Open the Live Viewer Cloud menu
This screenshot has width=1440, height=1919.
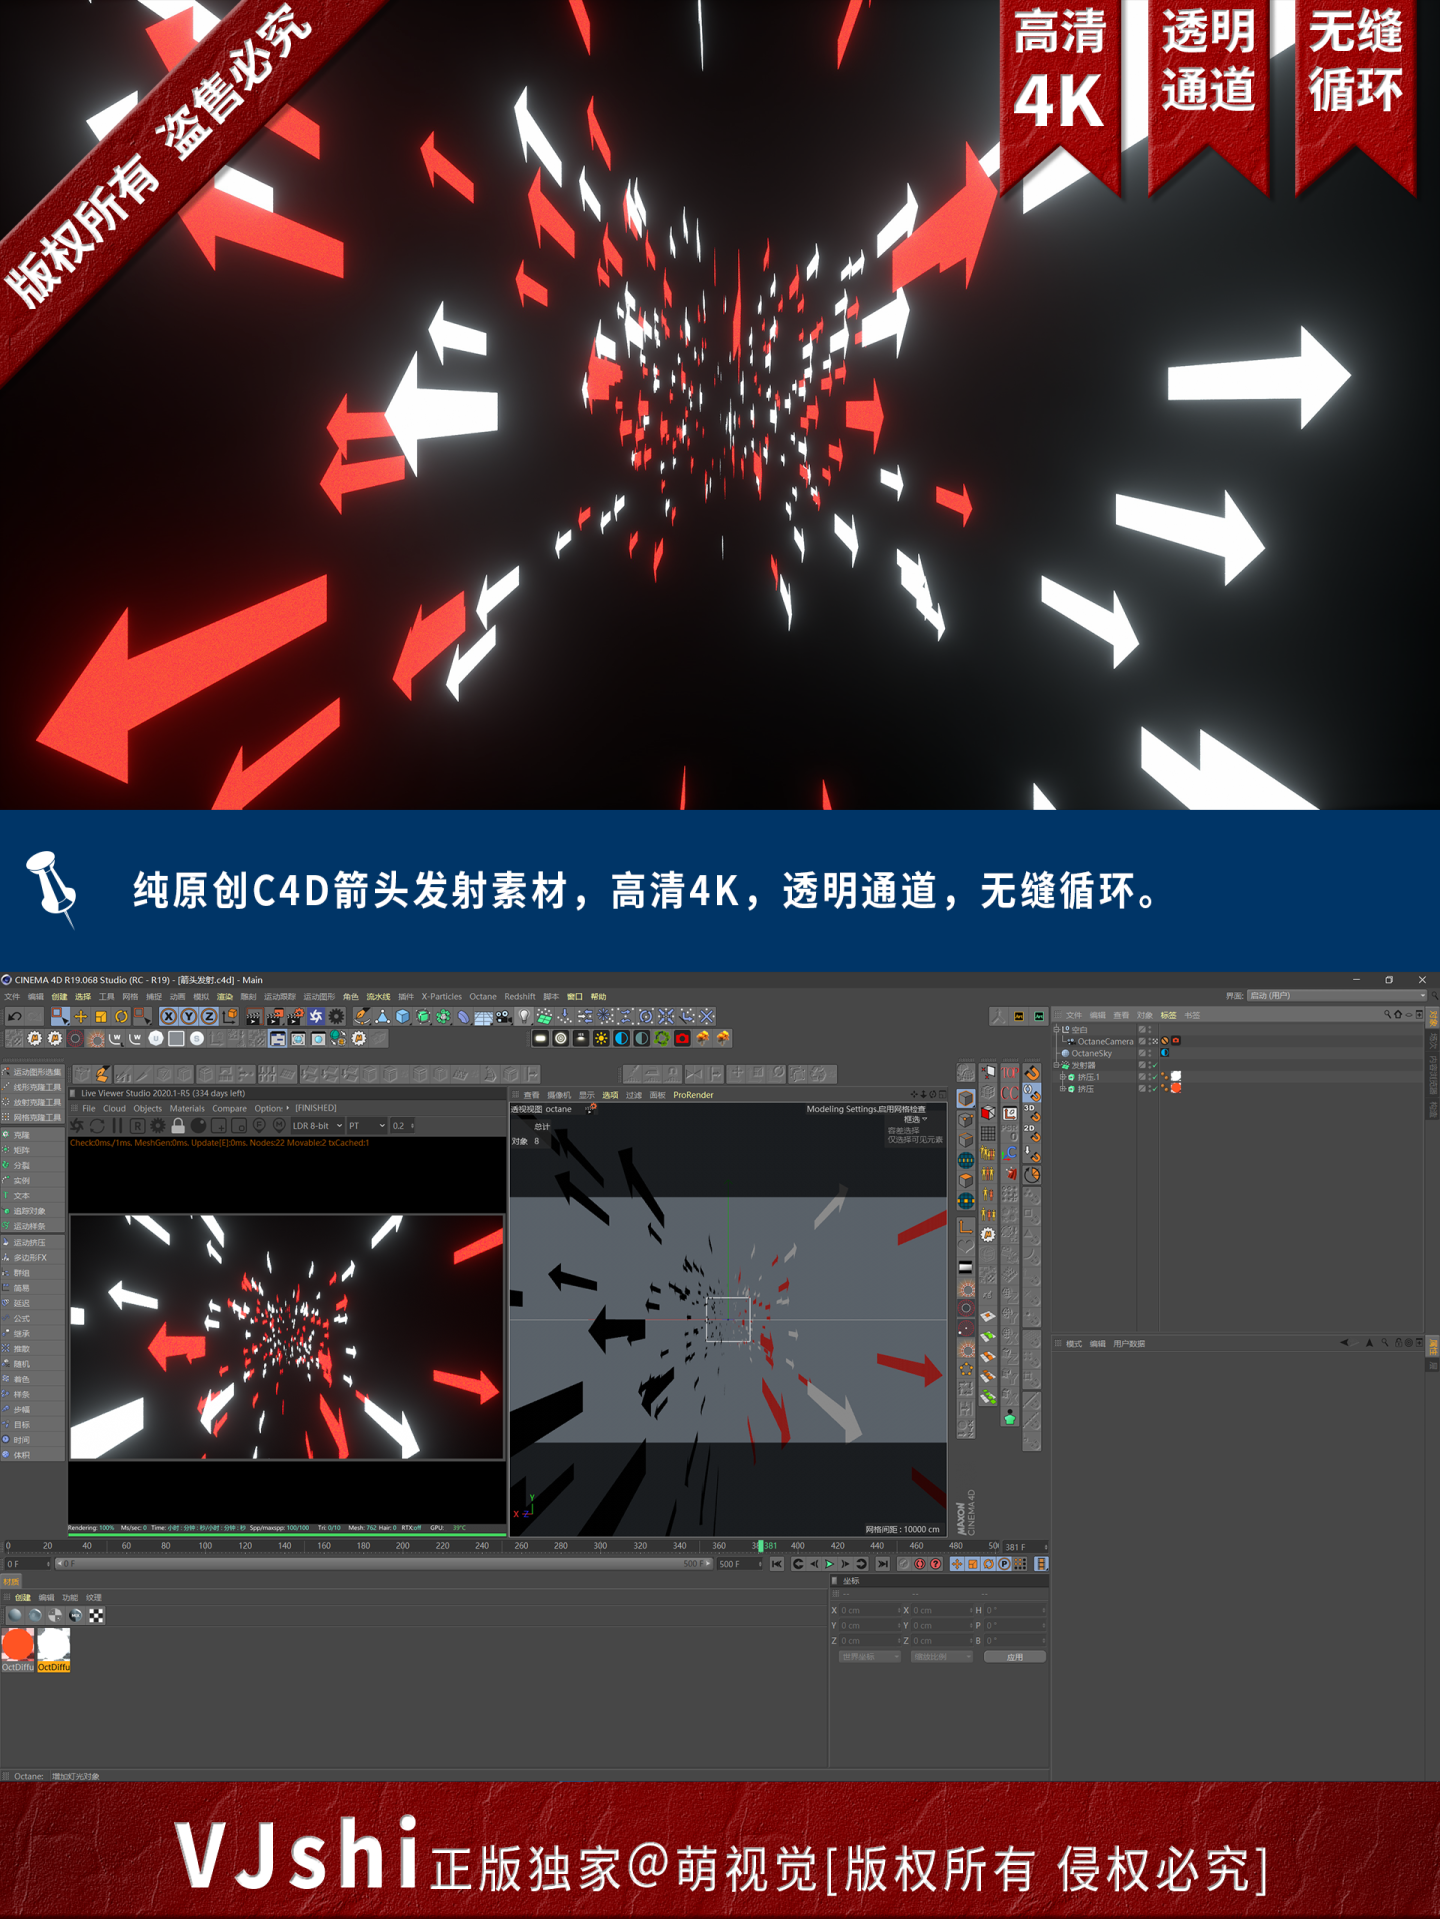coord(115,1109)
